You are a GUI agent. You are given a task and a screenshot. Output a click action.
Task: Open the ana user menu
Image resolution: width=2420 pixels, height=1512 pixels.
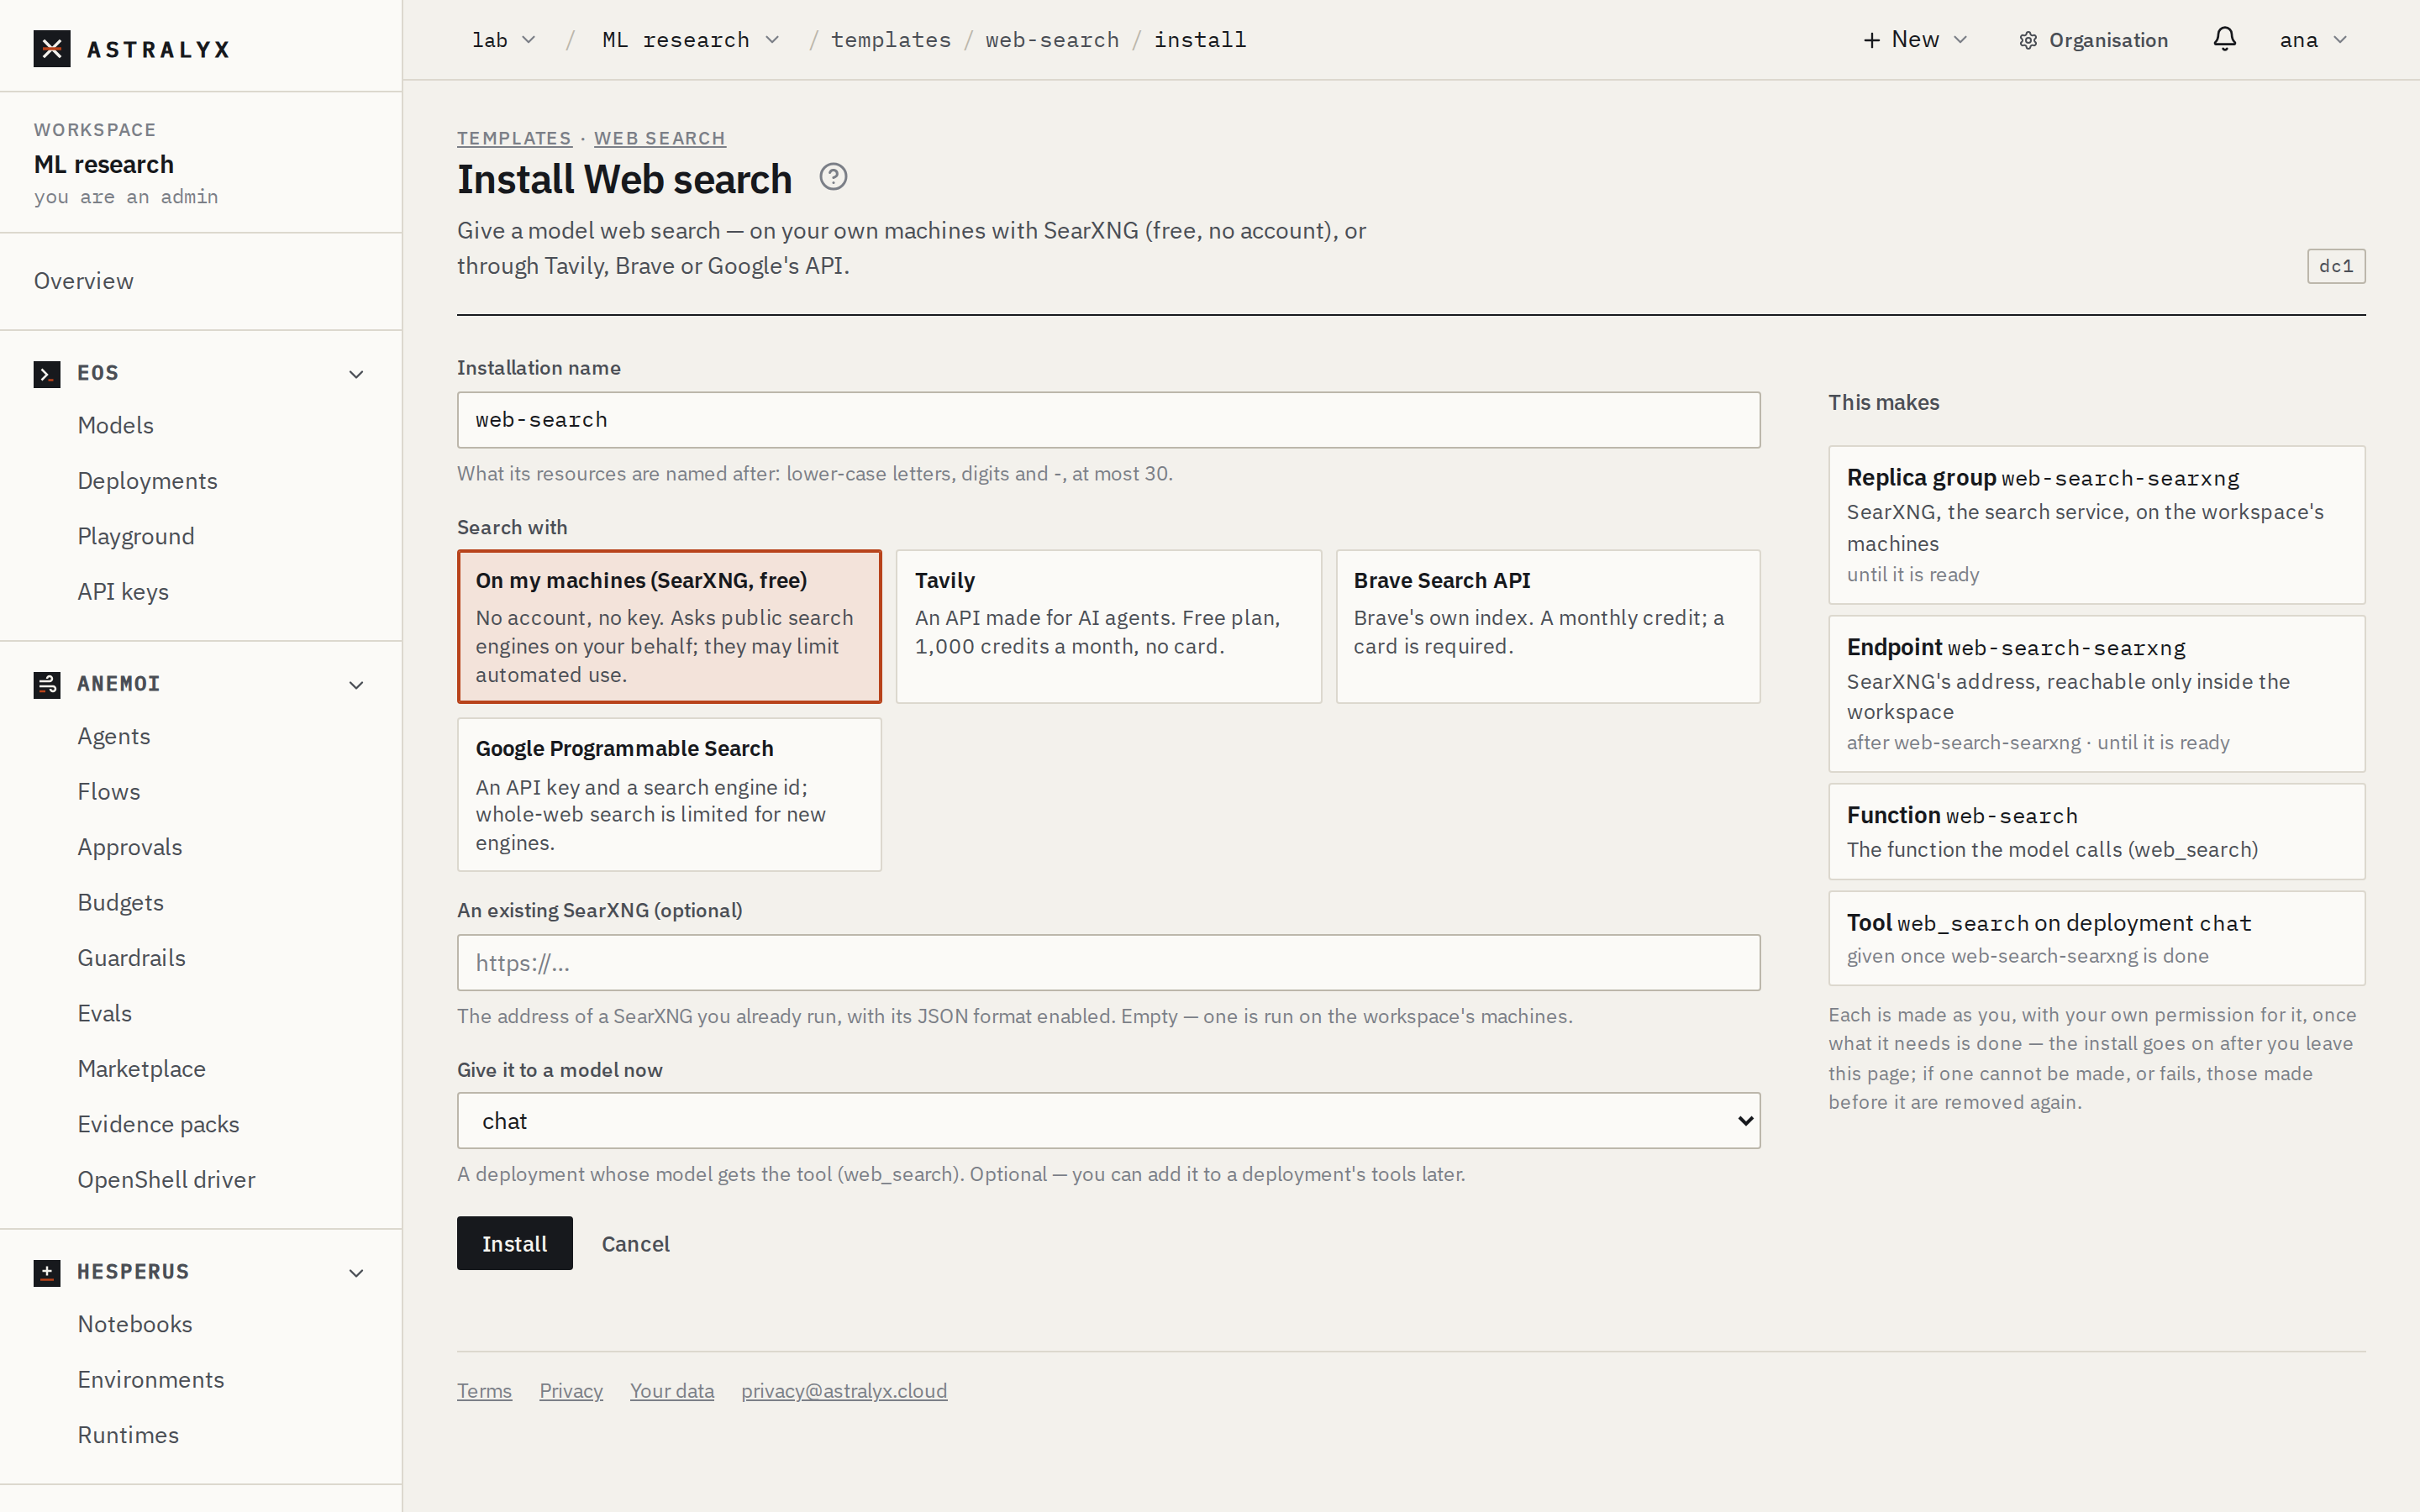(2313, 40)
